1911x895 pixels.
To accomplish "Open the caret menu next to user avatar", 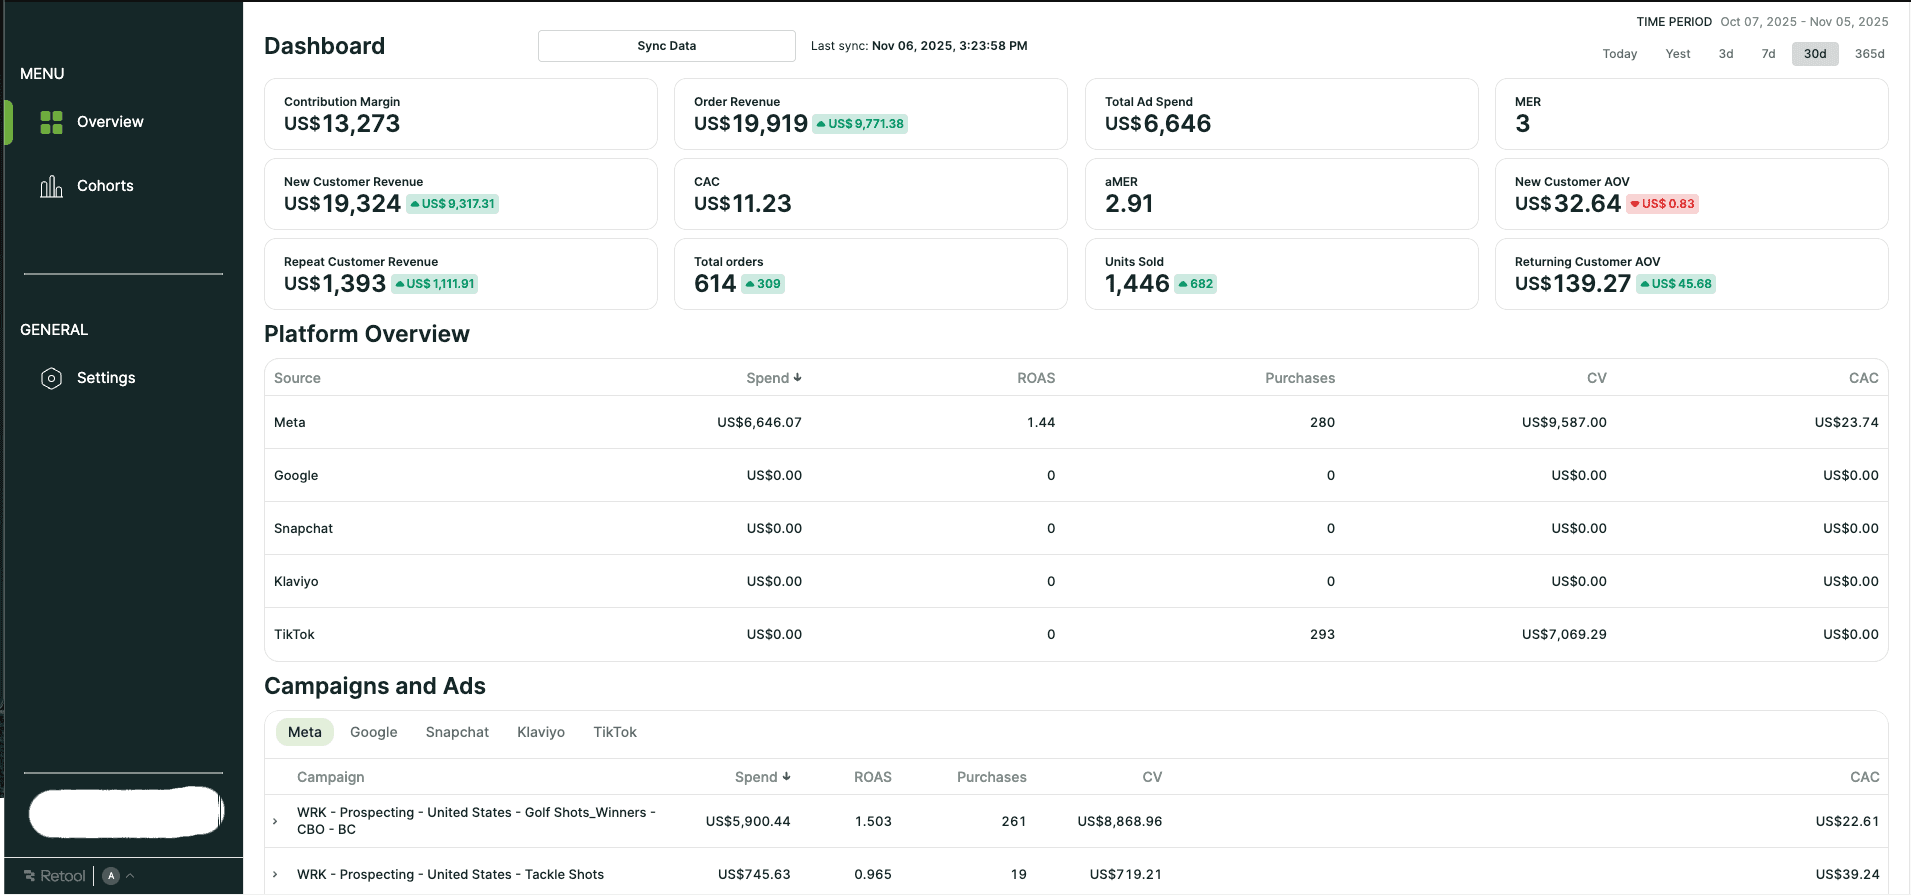I will pyautogui.click(x=130, y=876).
